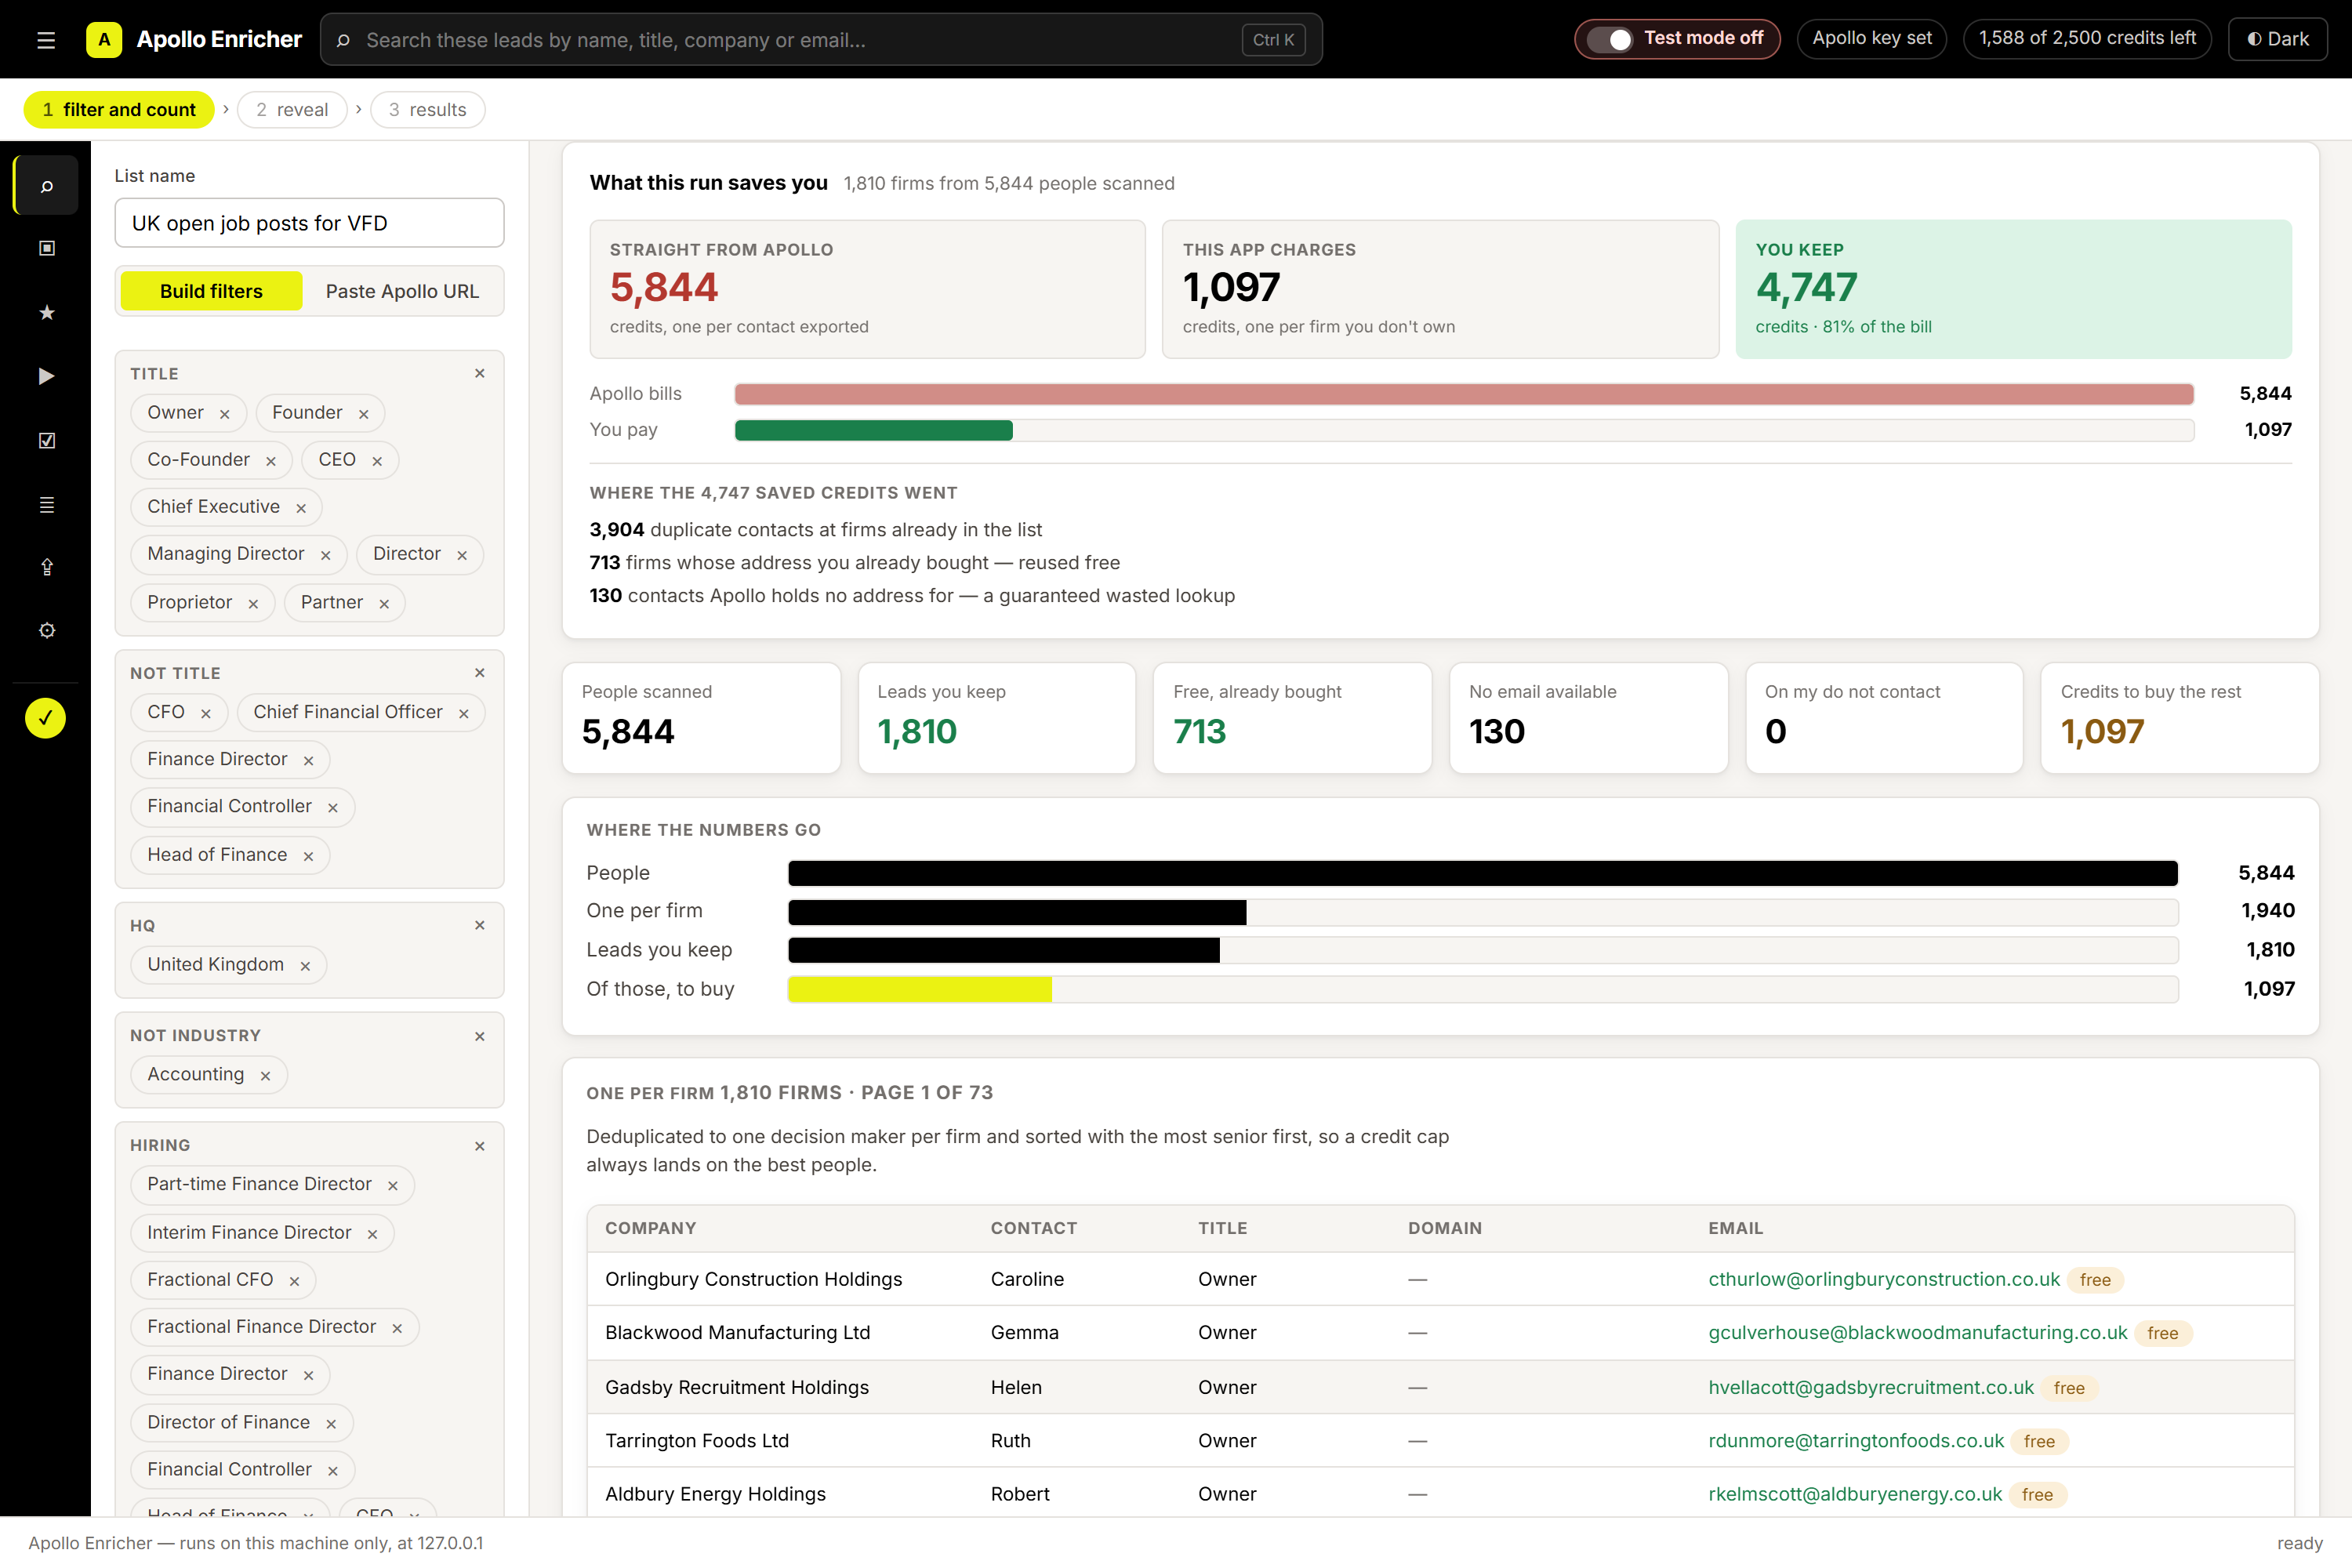Open the checkbox icon view in the sidebar
2352x1568 pixels.
[46, 440]
